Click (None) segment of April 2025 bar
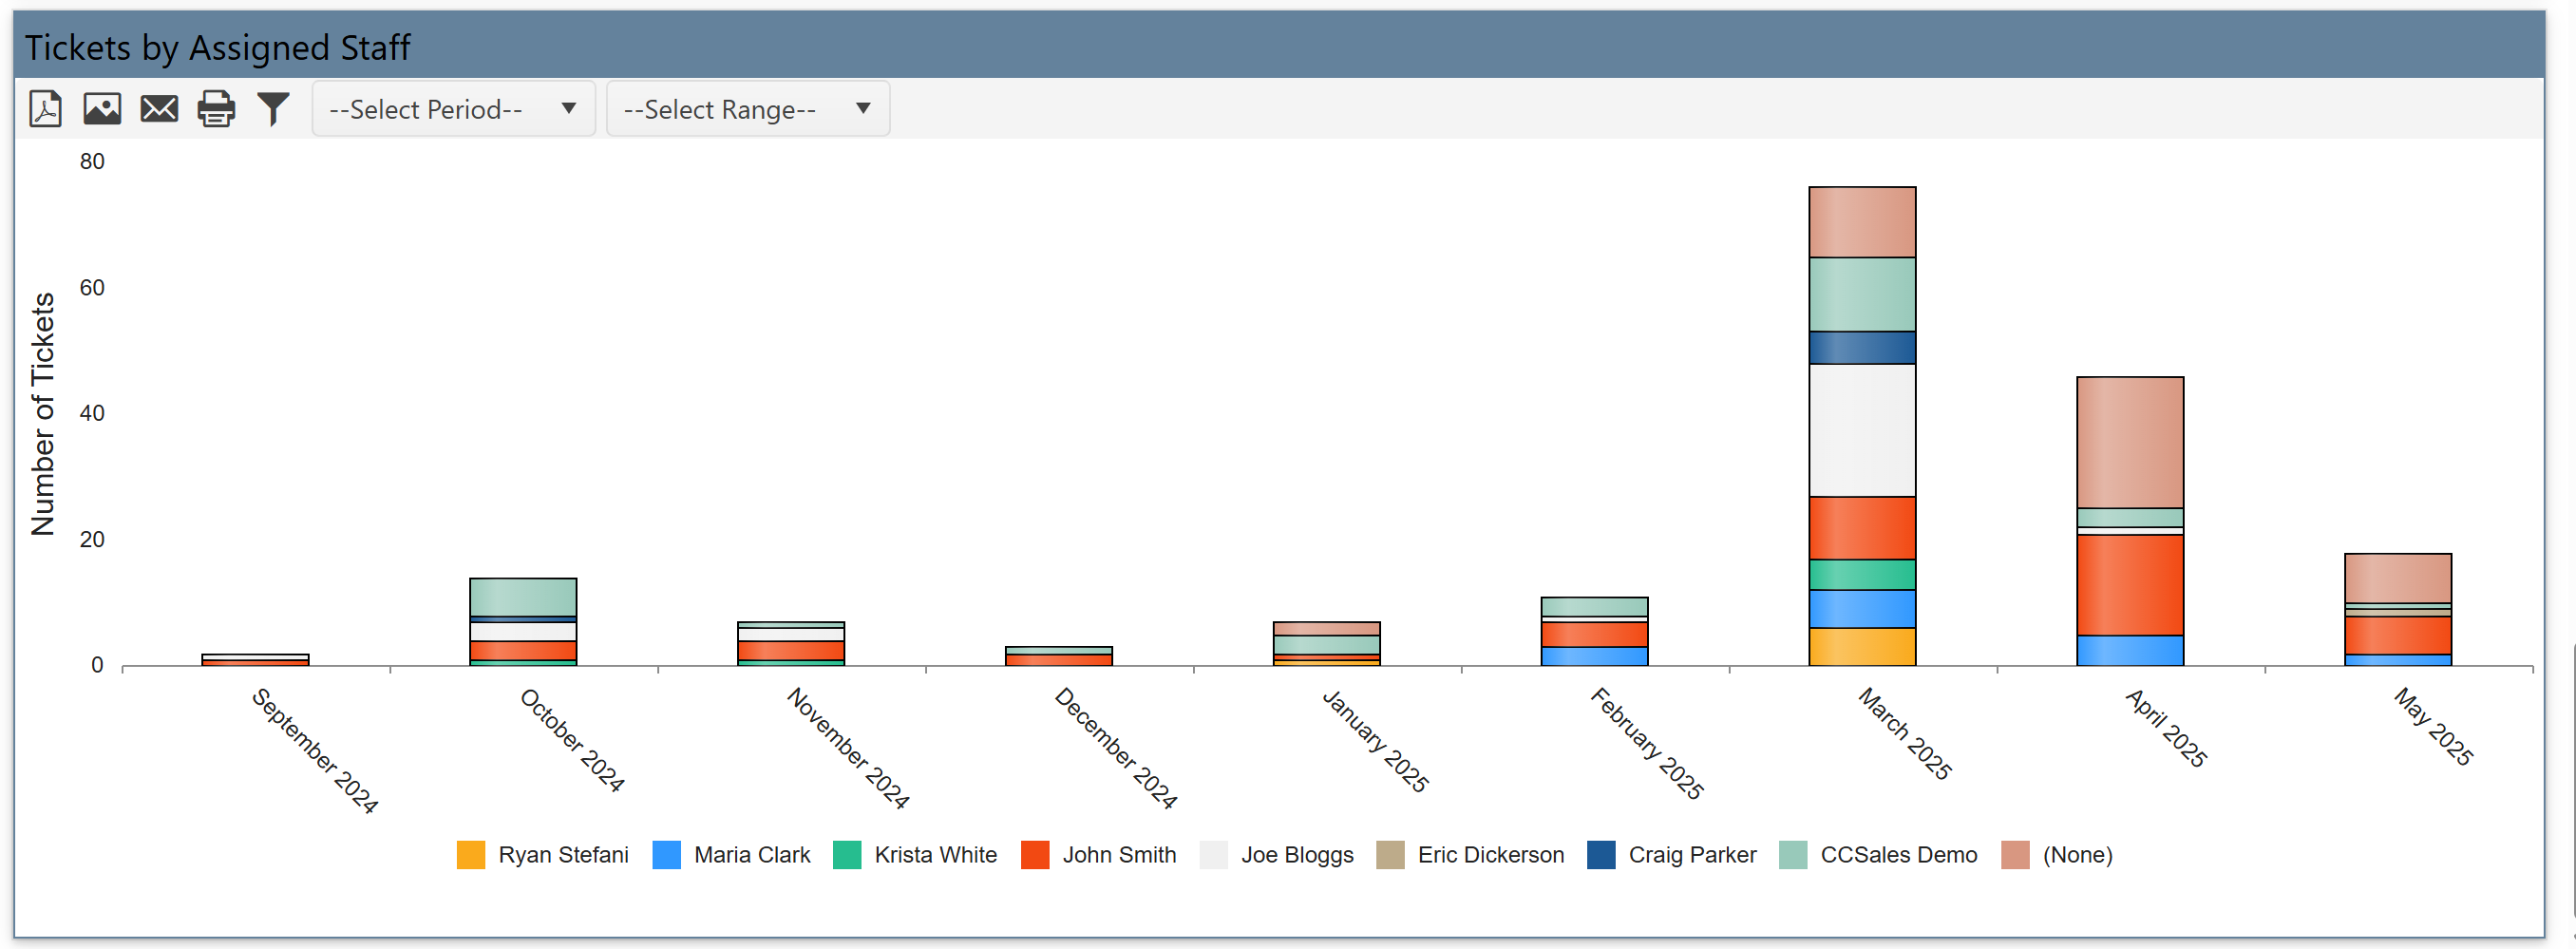The height and width of the screenshot is (949, 2576). click(2130, 442)
